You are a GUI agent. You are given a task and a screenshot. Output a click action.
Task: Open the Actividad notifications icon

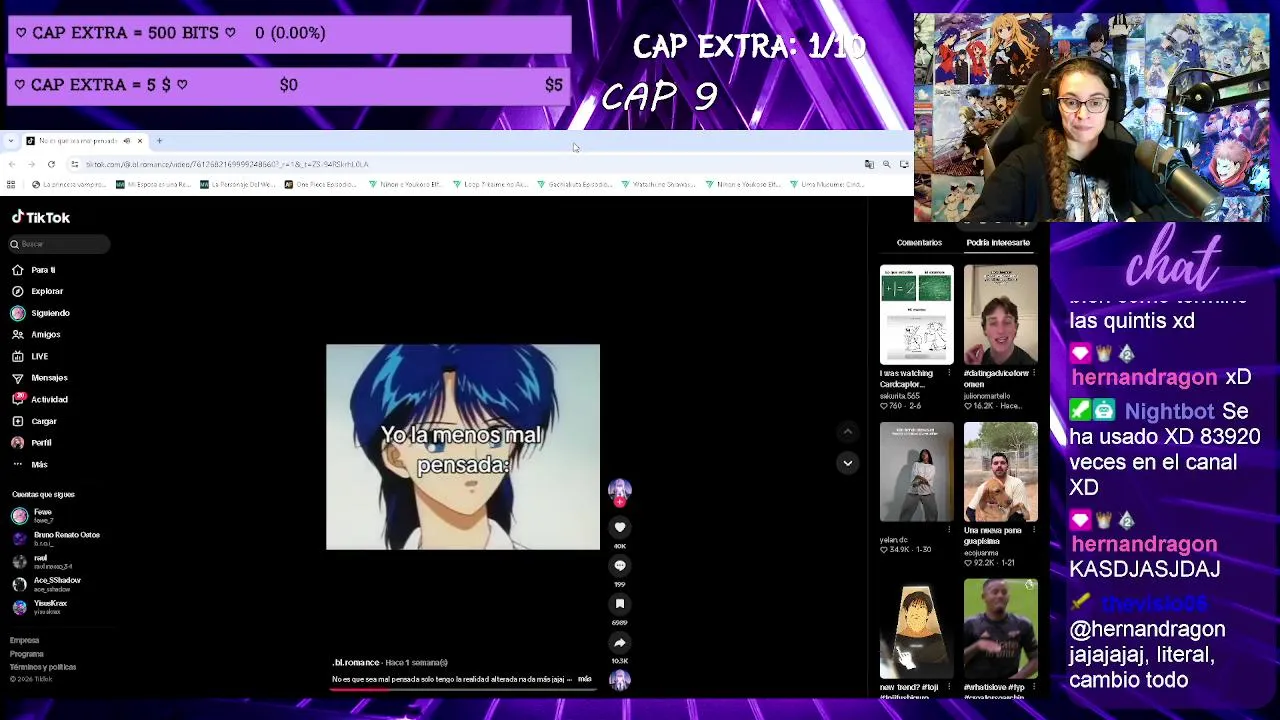18,399
